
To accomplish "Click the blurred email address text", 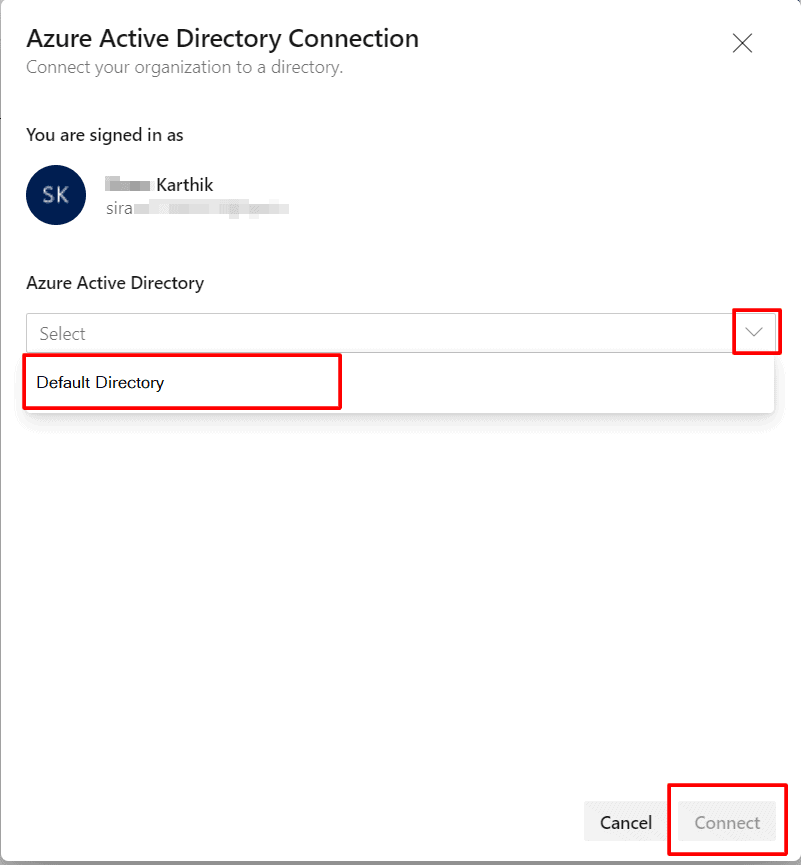I will (x=196, y=209).
